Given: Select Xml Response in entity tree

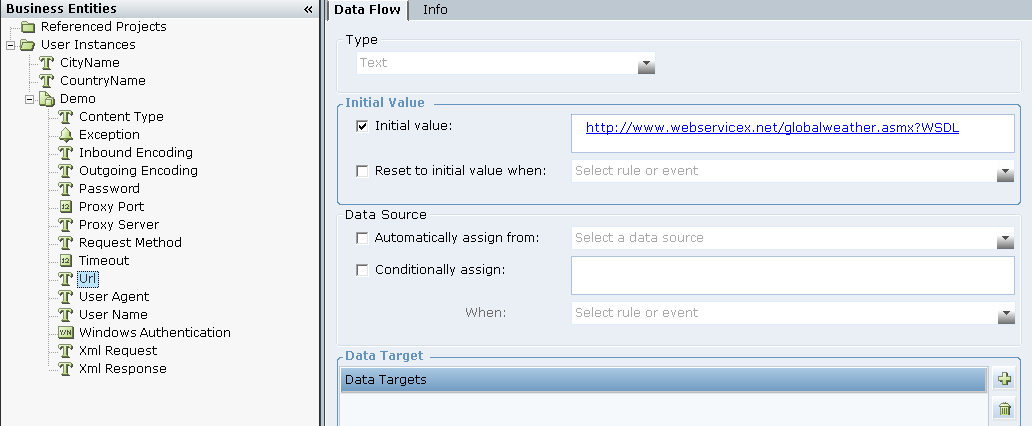Looking at the screenshot, I should [122, 369].
